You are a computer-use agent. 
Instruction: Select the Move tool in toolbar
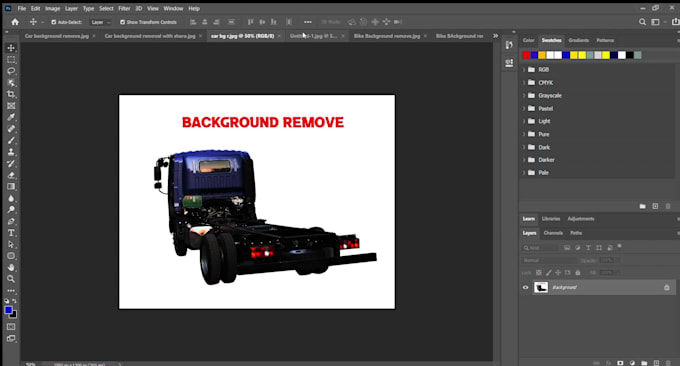(11, 48)
